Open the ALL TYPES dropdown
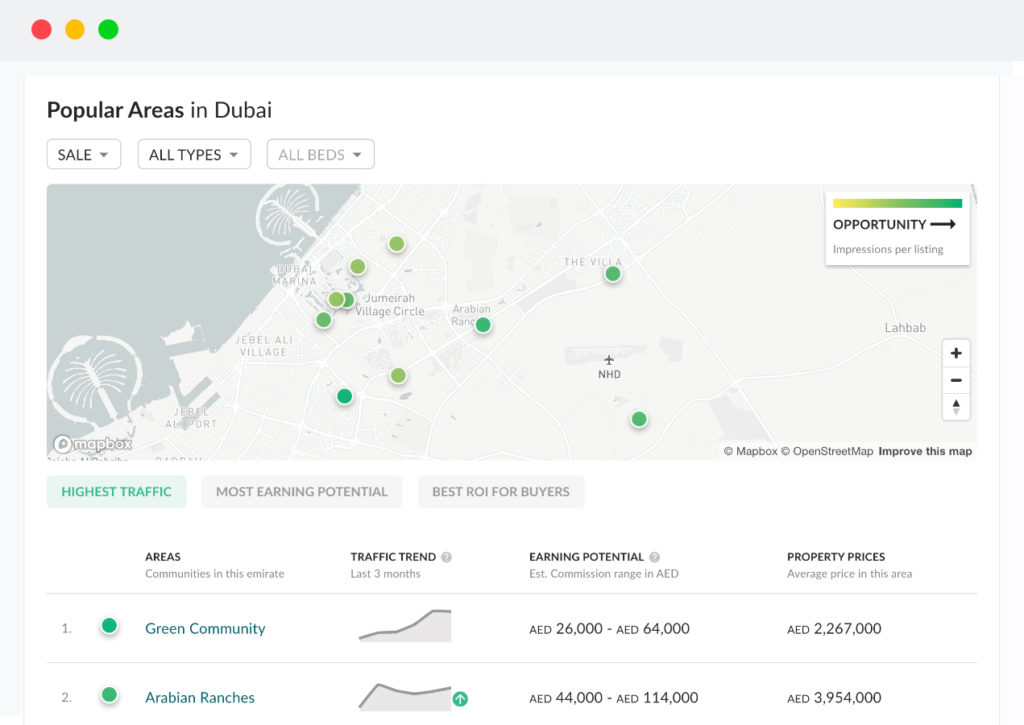Viewport: 1024px width, 725px height. pyautogui.click(x=194, y=154)
